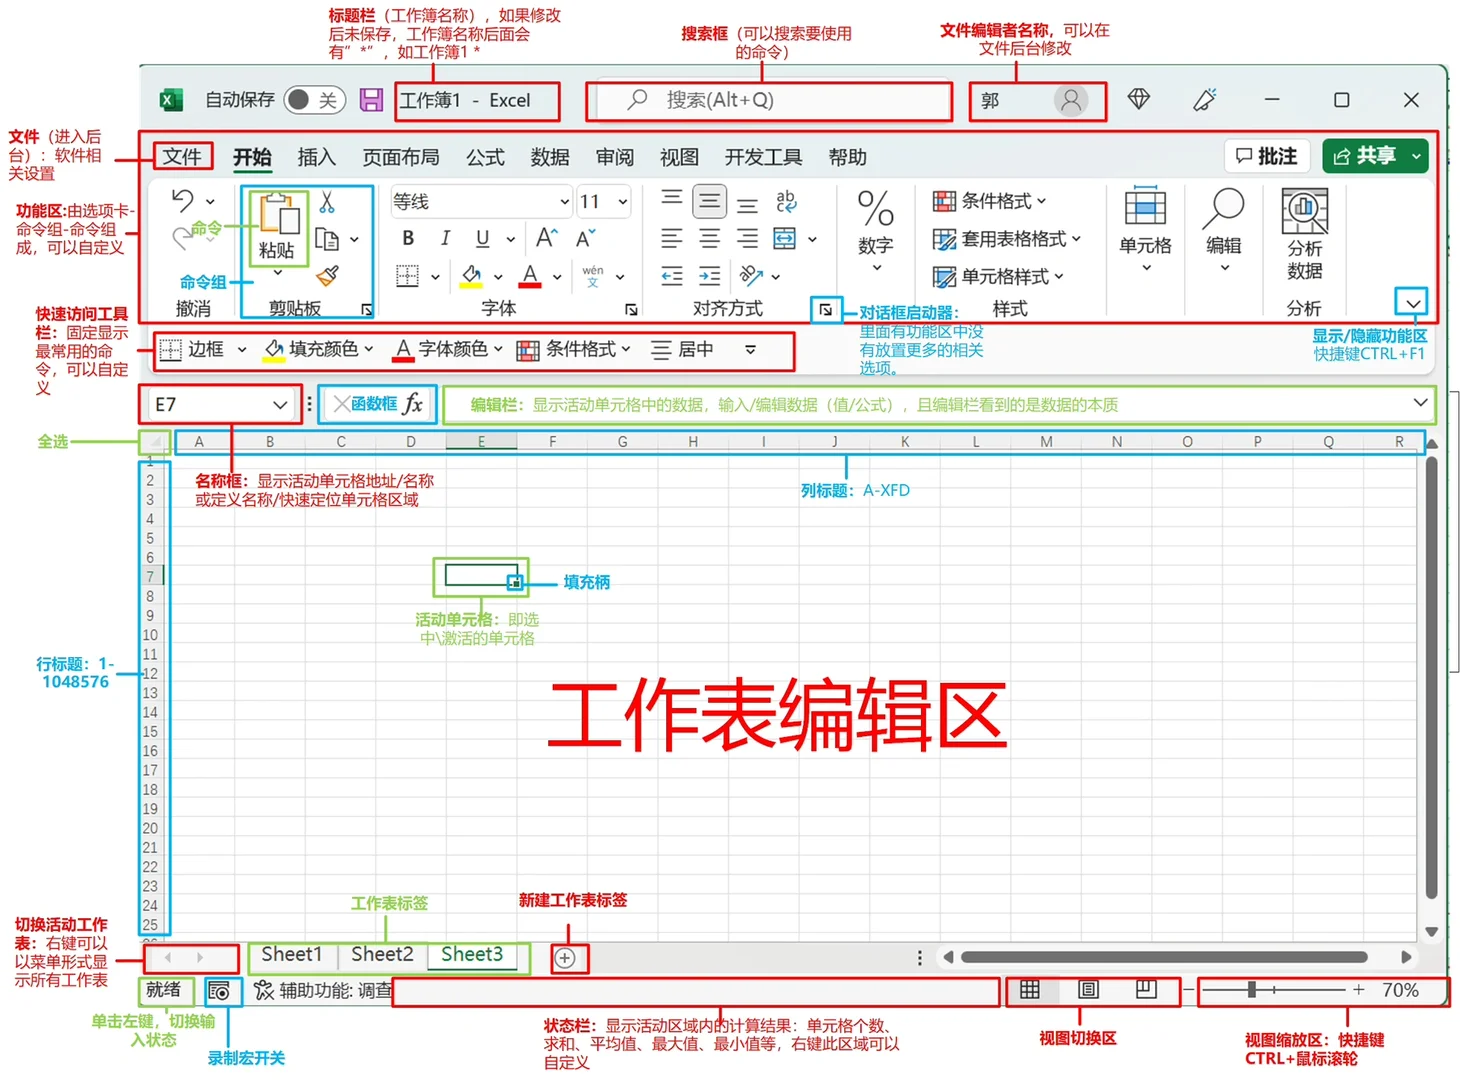Switch to page layout view icon
The height and width of the screenshot is (1080, 1460).
coord(1087,991)
